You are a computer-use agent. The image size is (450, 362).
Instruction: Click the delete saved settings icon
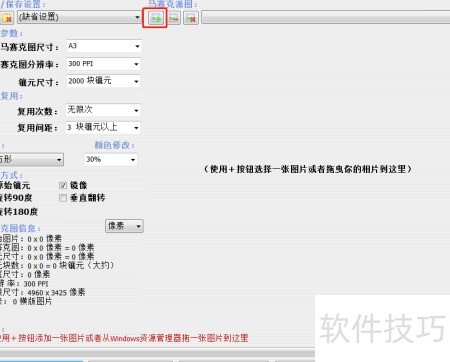click(7, 18)
